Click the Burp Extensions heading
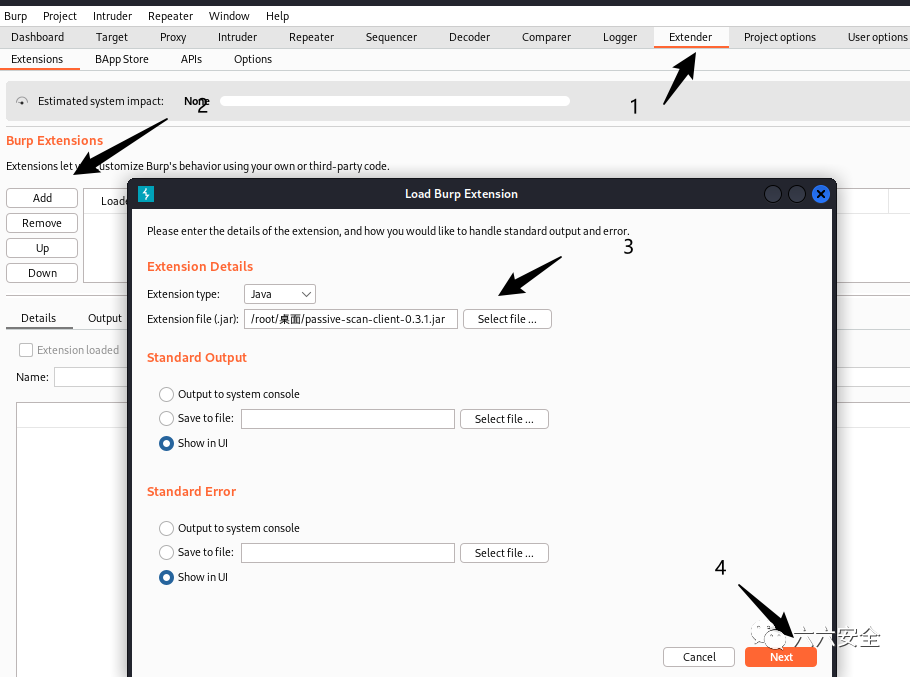 tap(55, 140)
